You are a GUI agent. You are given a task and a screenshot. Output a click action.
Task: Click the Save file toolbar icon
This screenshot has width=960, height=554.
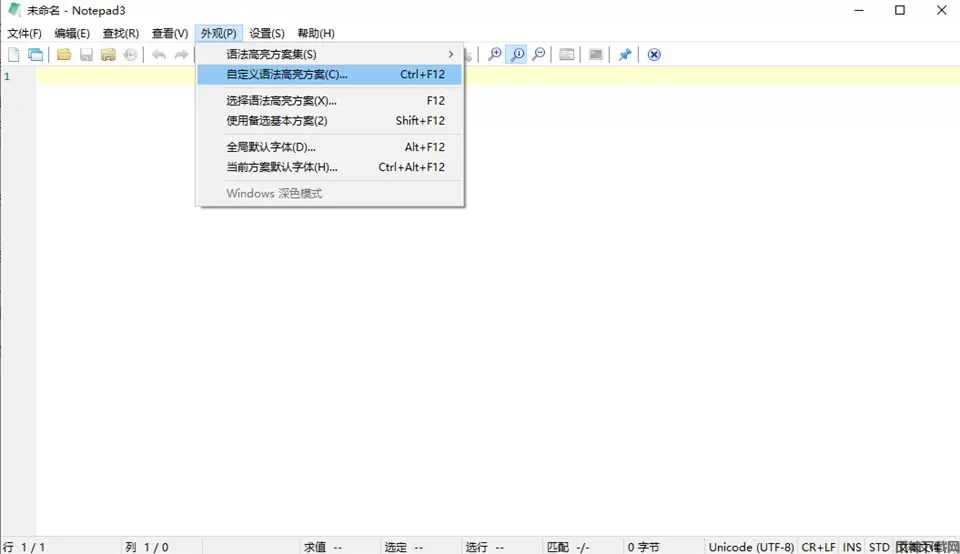(86, 54)
